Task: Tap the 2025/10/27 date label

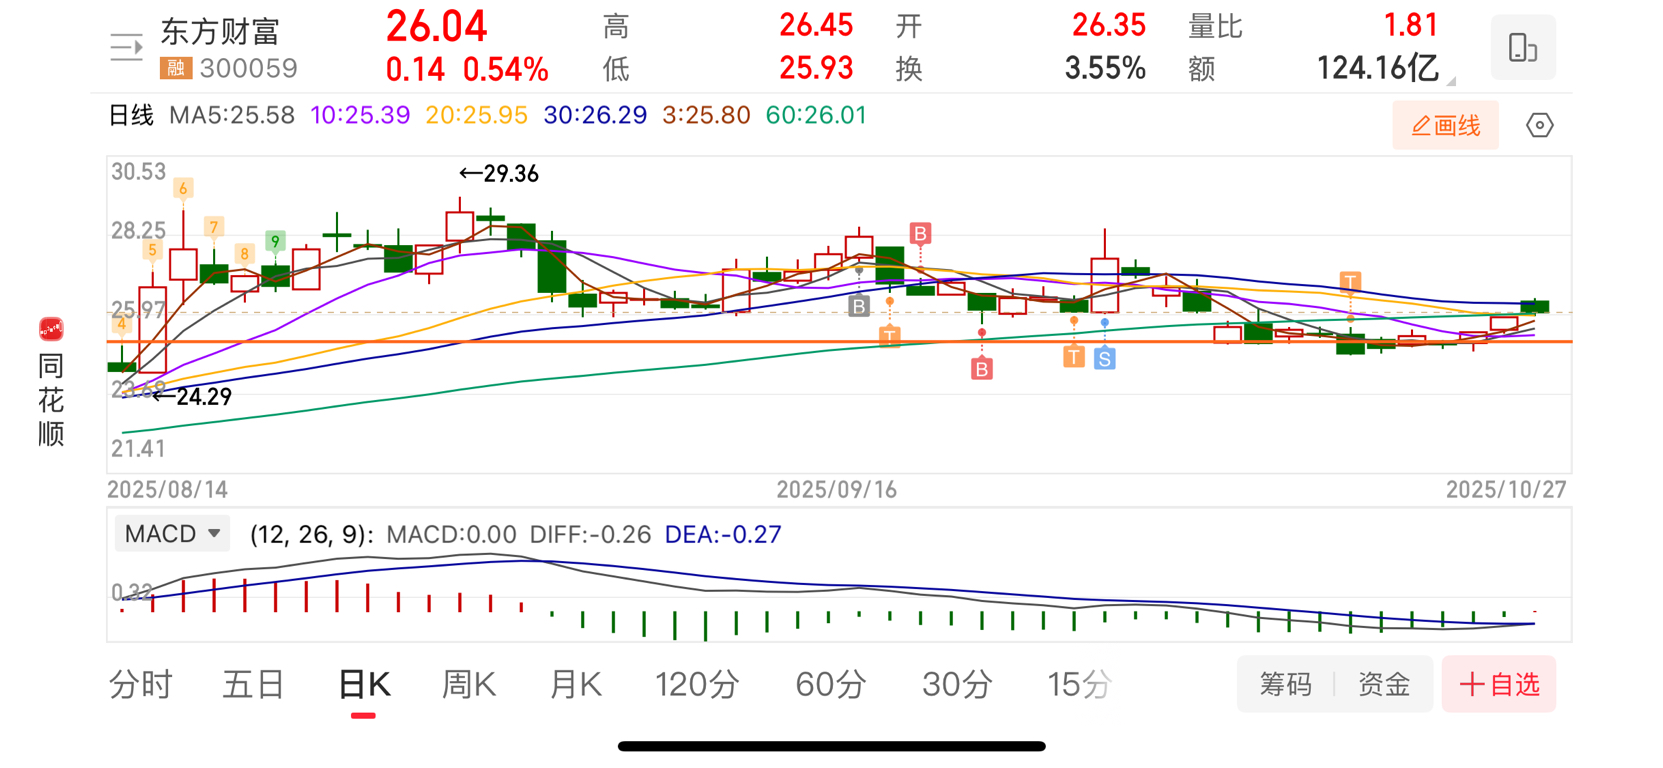Action: [x=1506, y=490]
